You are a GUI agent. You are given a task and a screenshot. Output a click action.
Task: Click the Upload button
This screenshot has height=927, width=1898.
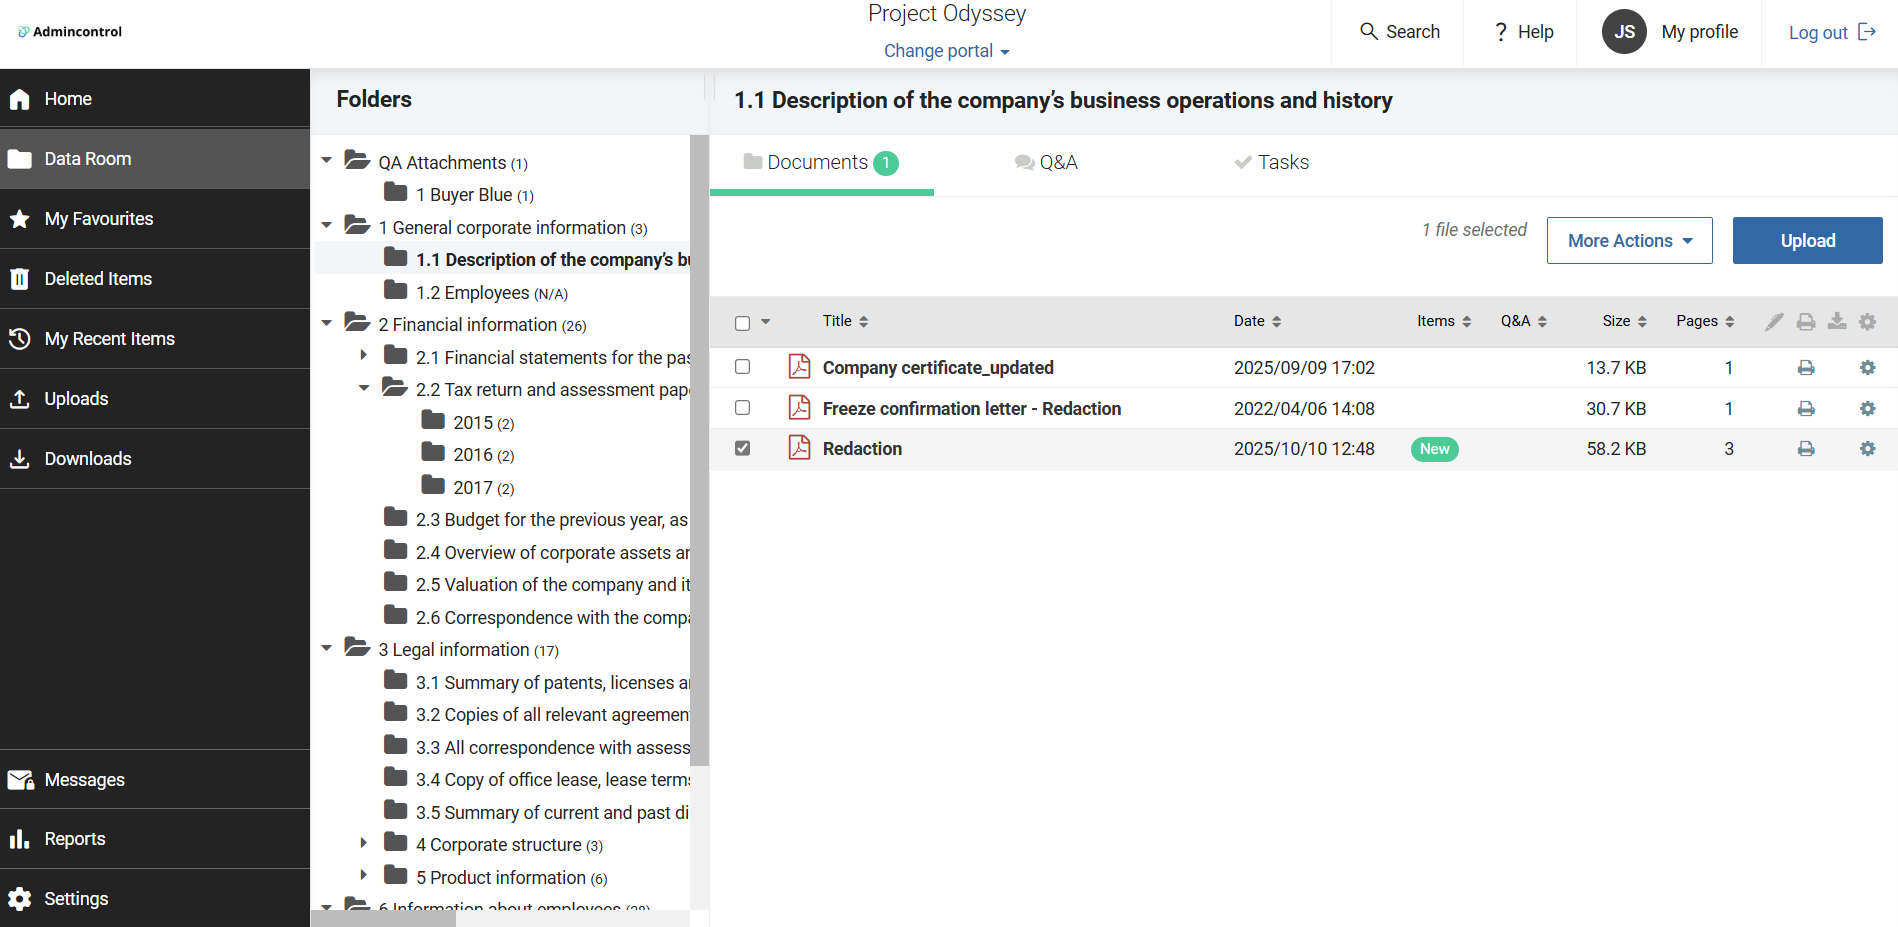[1807, 241]
